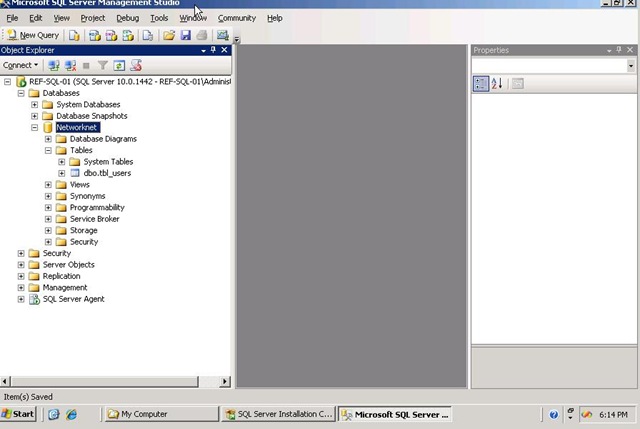Click the Categorized view icon in Properties

pyautogui.click(x=481, y=84)
